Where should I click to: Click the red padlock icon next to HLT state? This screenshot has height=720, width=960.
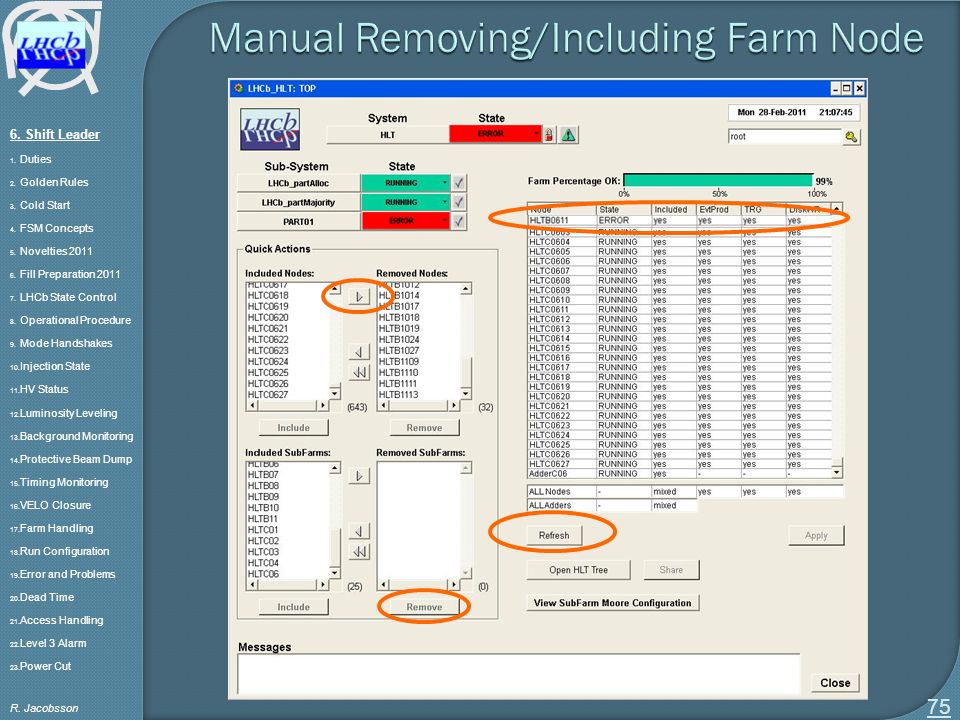pos(549,134)
